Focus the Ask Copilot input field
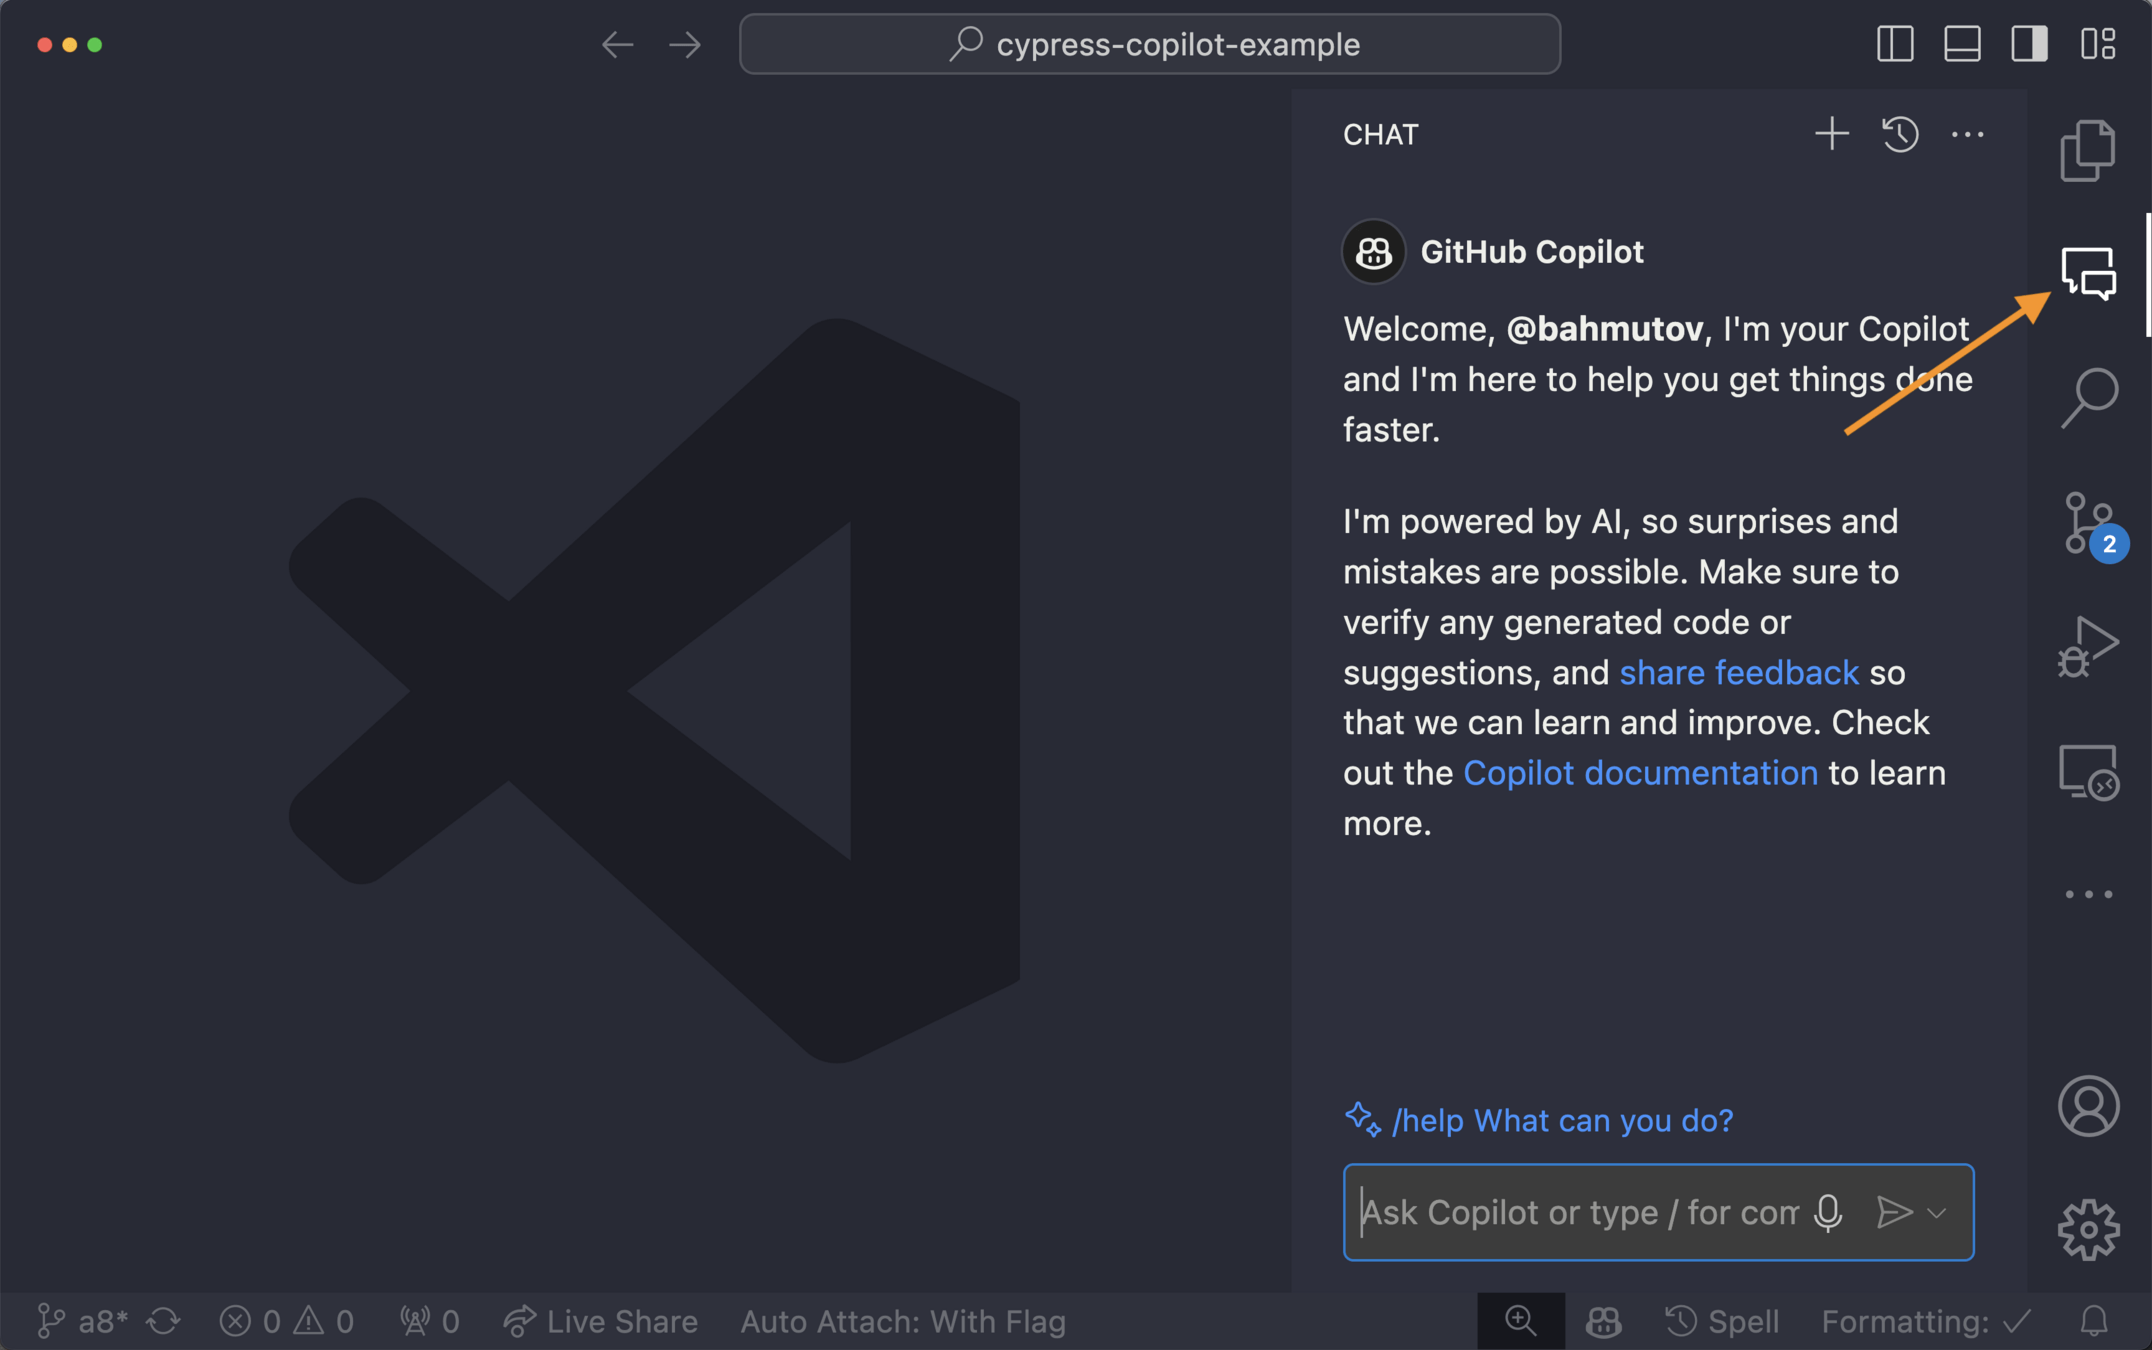The image size is (2152, 1350). pos(1578,1213)
